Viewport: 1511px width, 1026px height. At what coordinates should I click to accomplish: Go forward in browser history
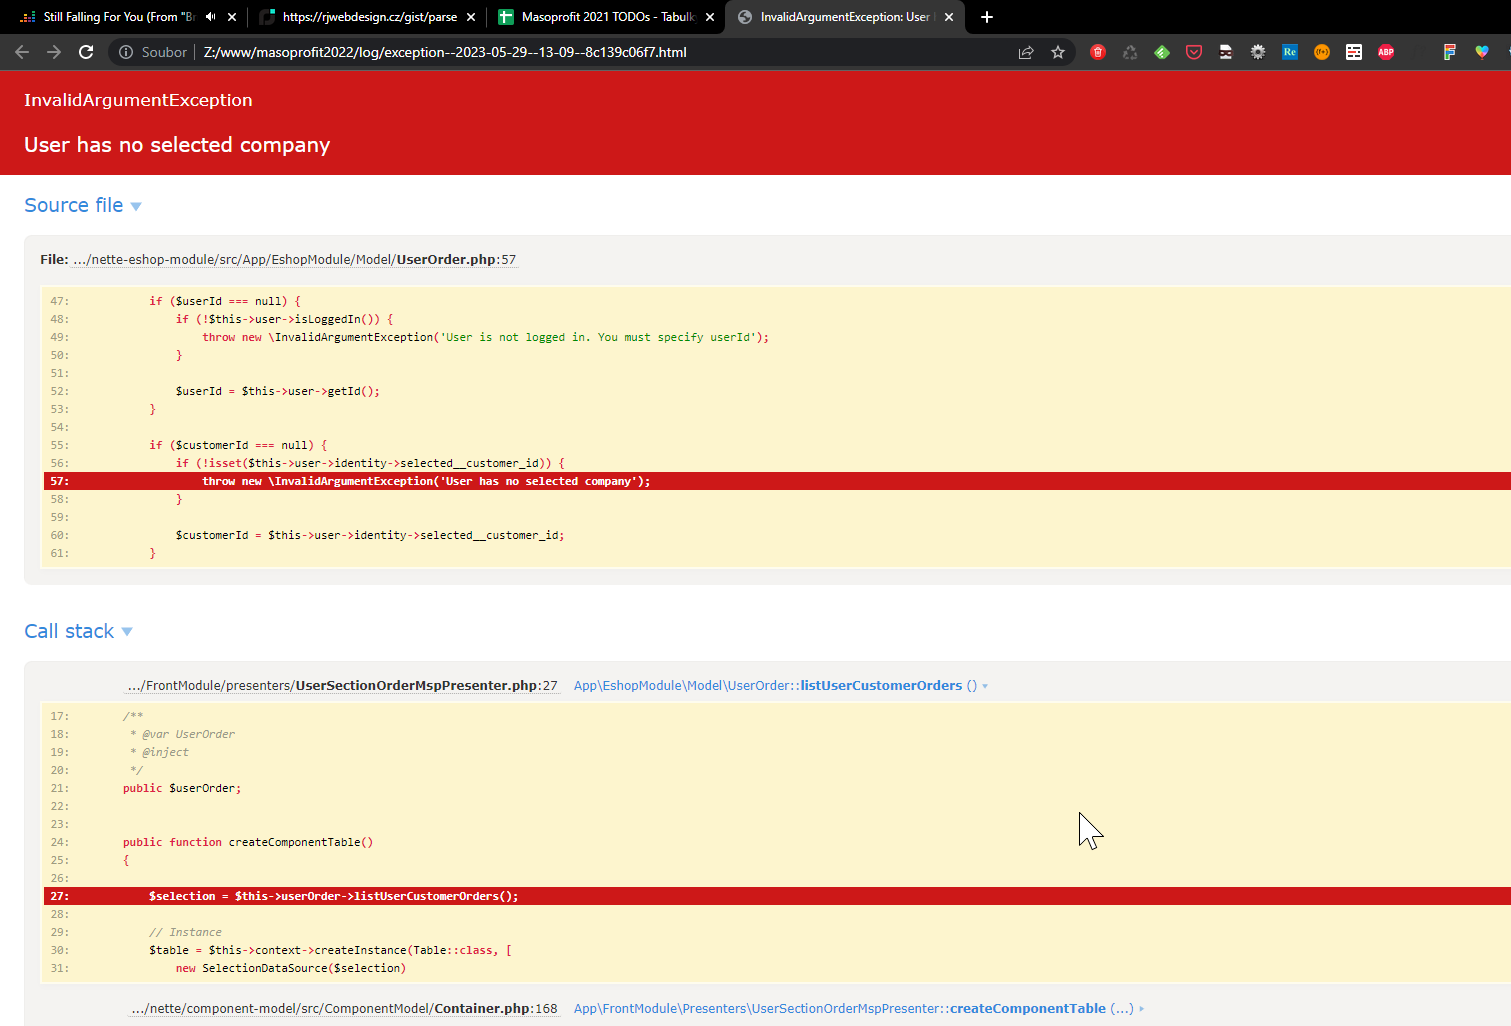[54, 52]
